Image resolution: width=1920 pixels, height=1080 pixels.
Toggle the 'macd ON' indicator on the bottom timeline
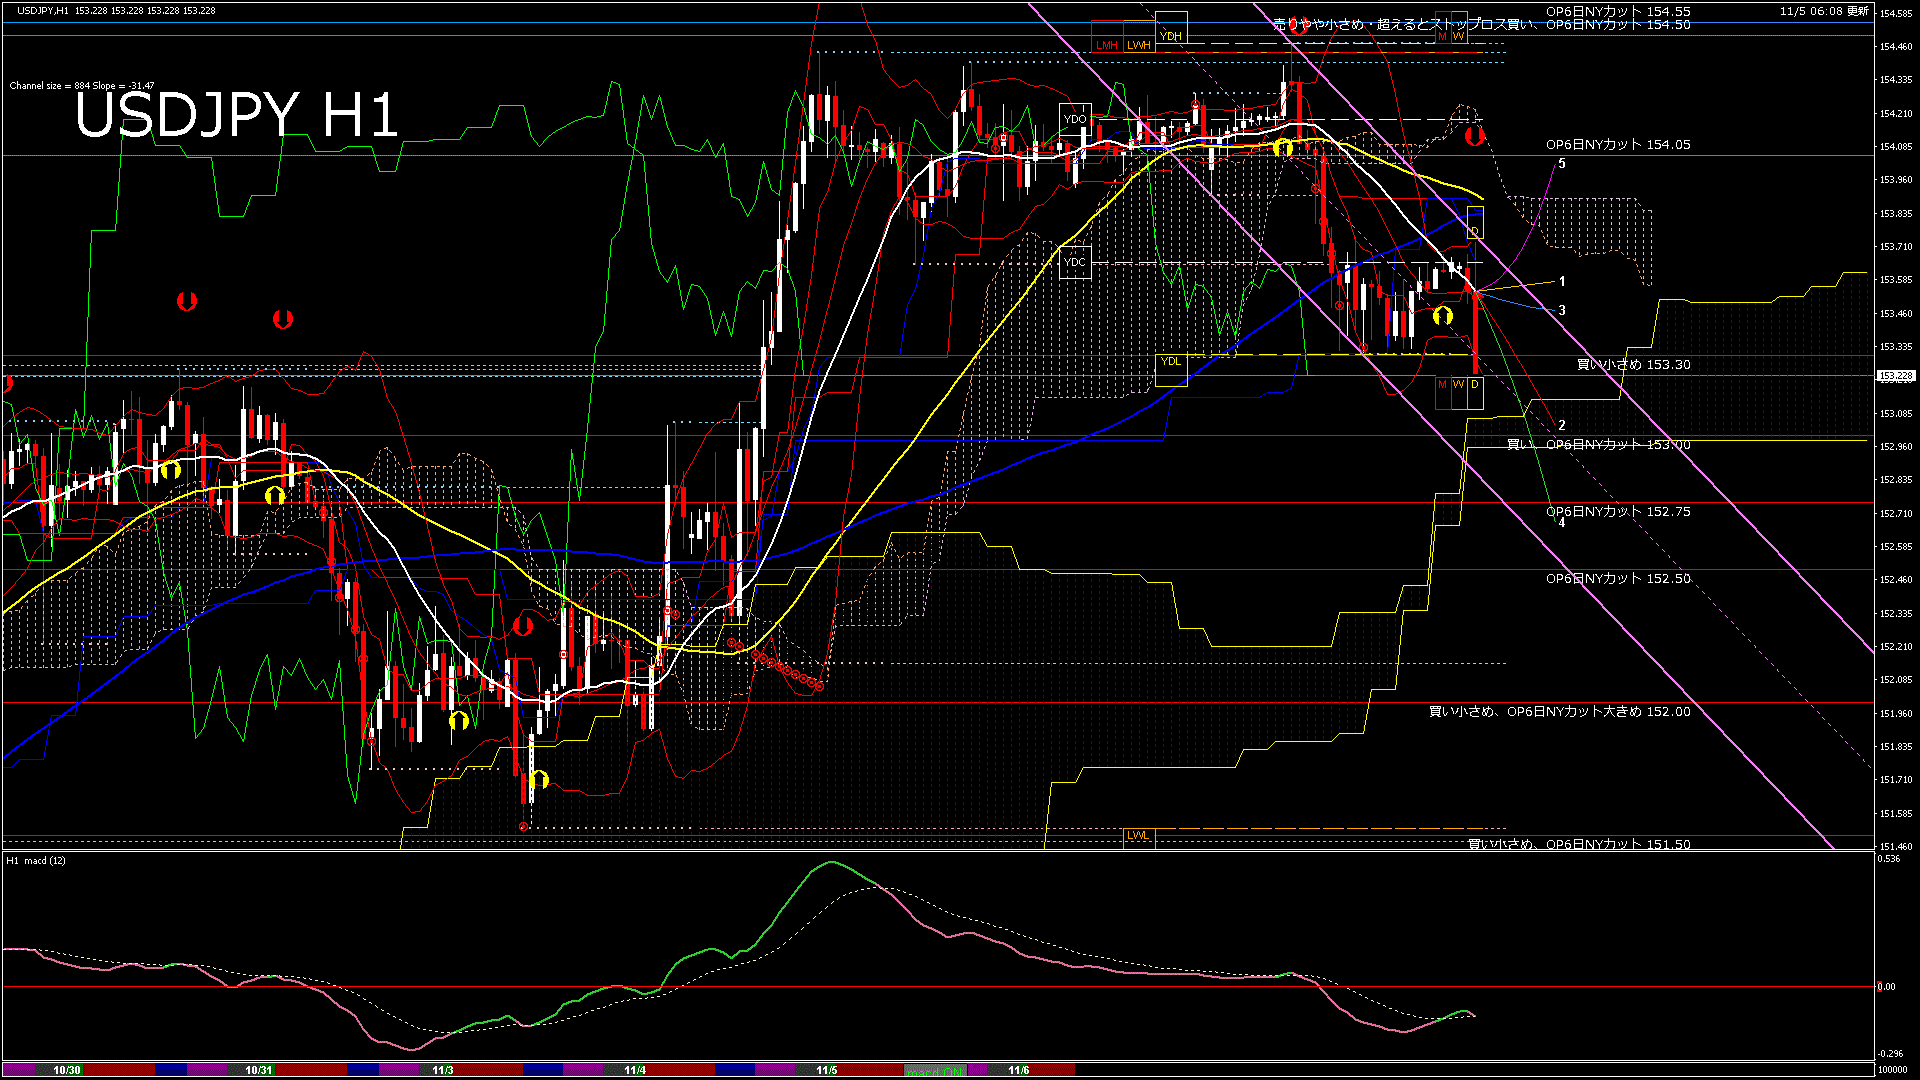coord(933,1070)
